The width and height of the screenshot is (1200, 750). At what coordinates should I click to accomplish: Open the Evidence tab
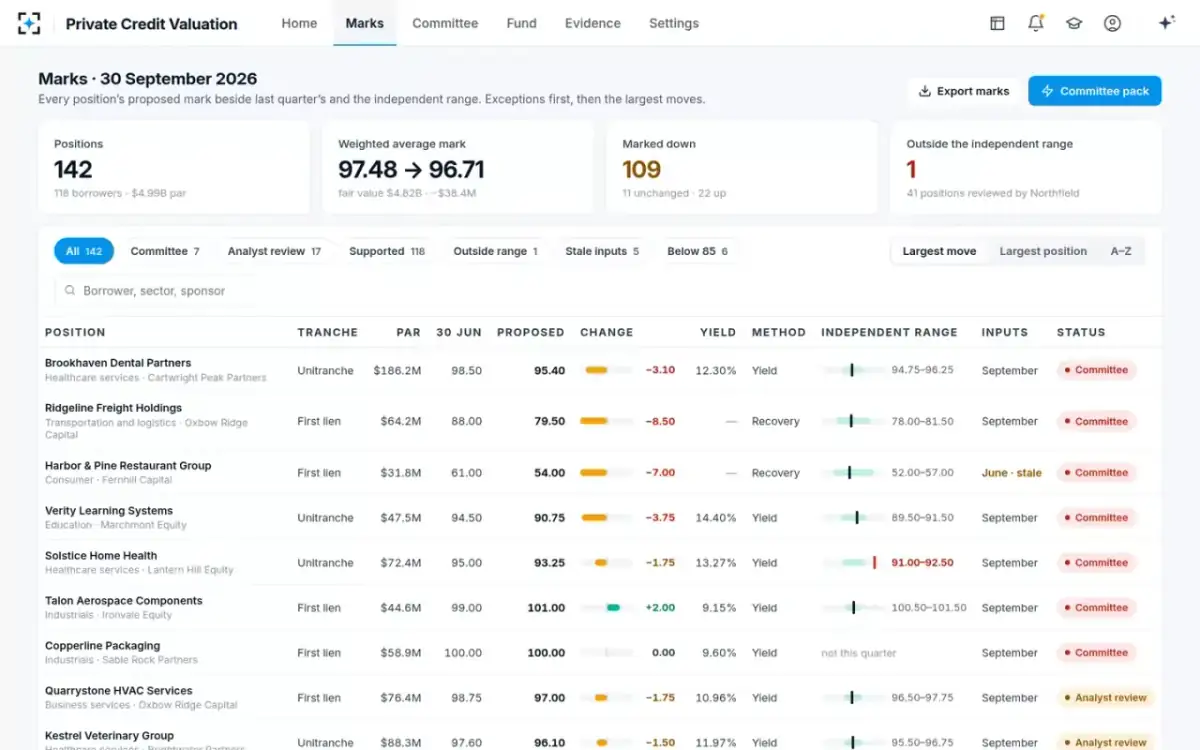[593, 23]
